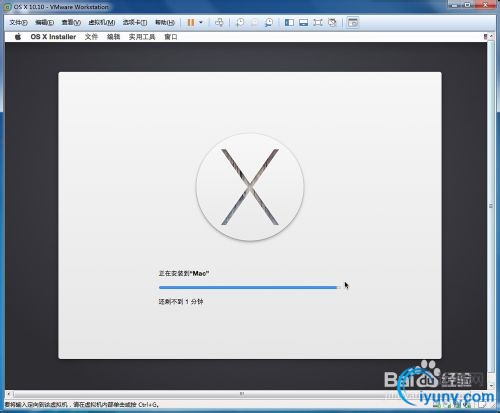This screenshot has height=413, width=500.
Task: Open the power options dropdown arrow beside the pause icon
Action: click(201, 22)
